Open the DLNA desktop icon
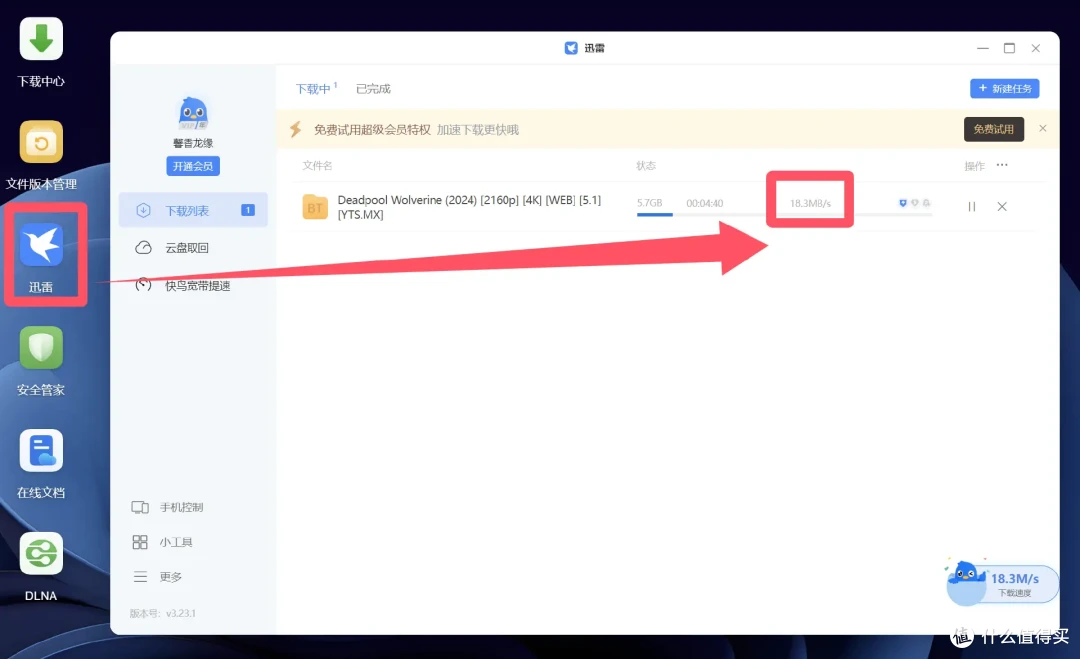The image size is (1080, 659). point(41,554)
